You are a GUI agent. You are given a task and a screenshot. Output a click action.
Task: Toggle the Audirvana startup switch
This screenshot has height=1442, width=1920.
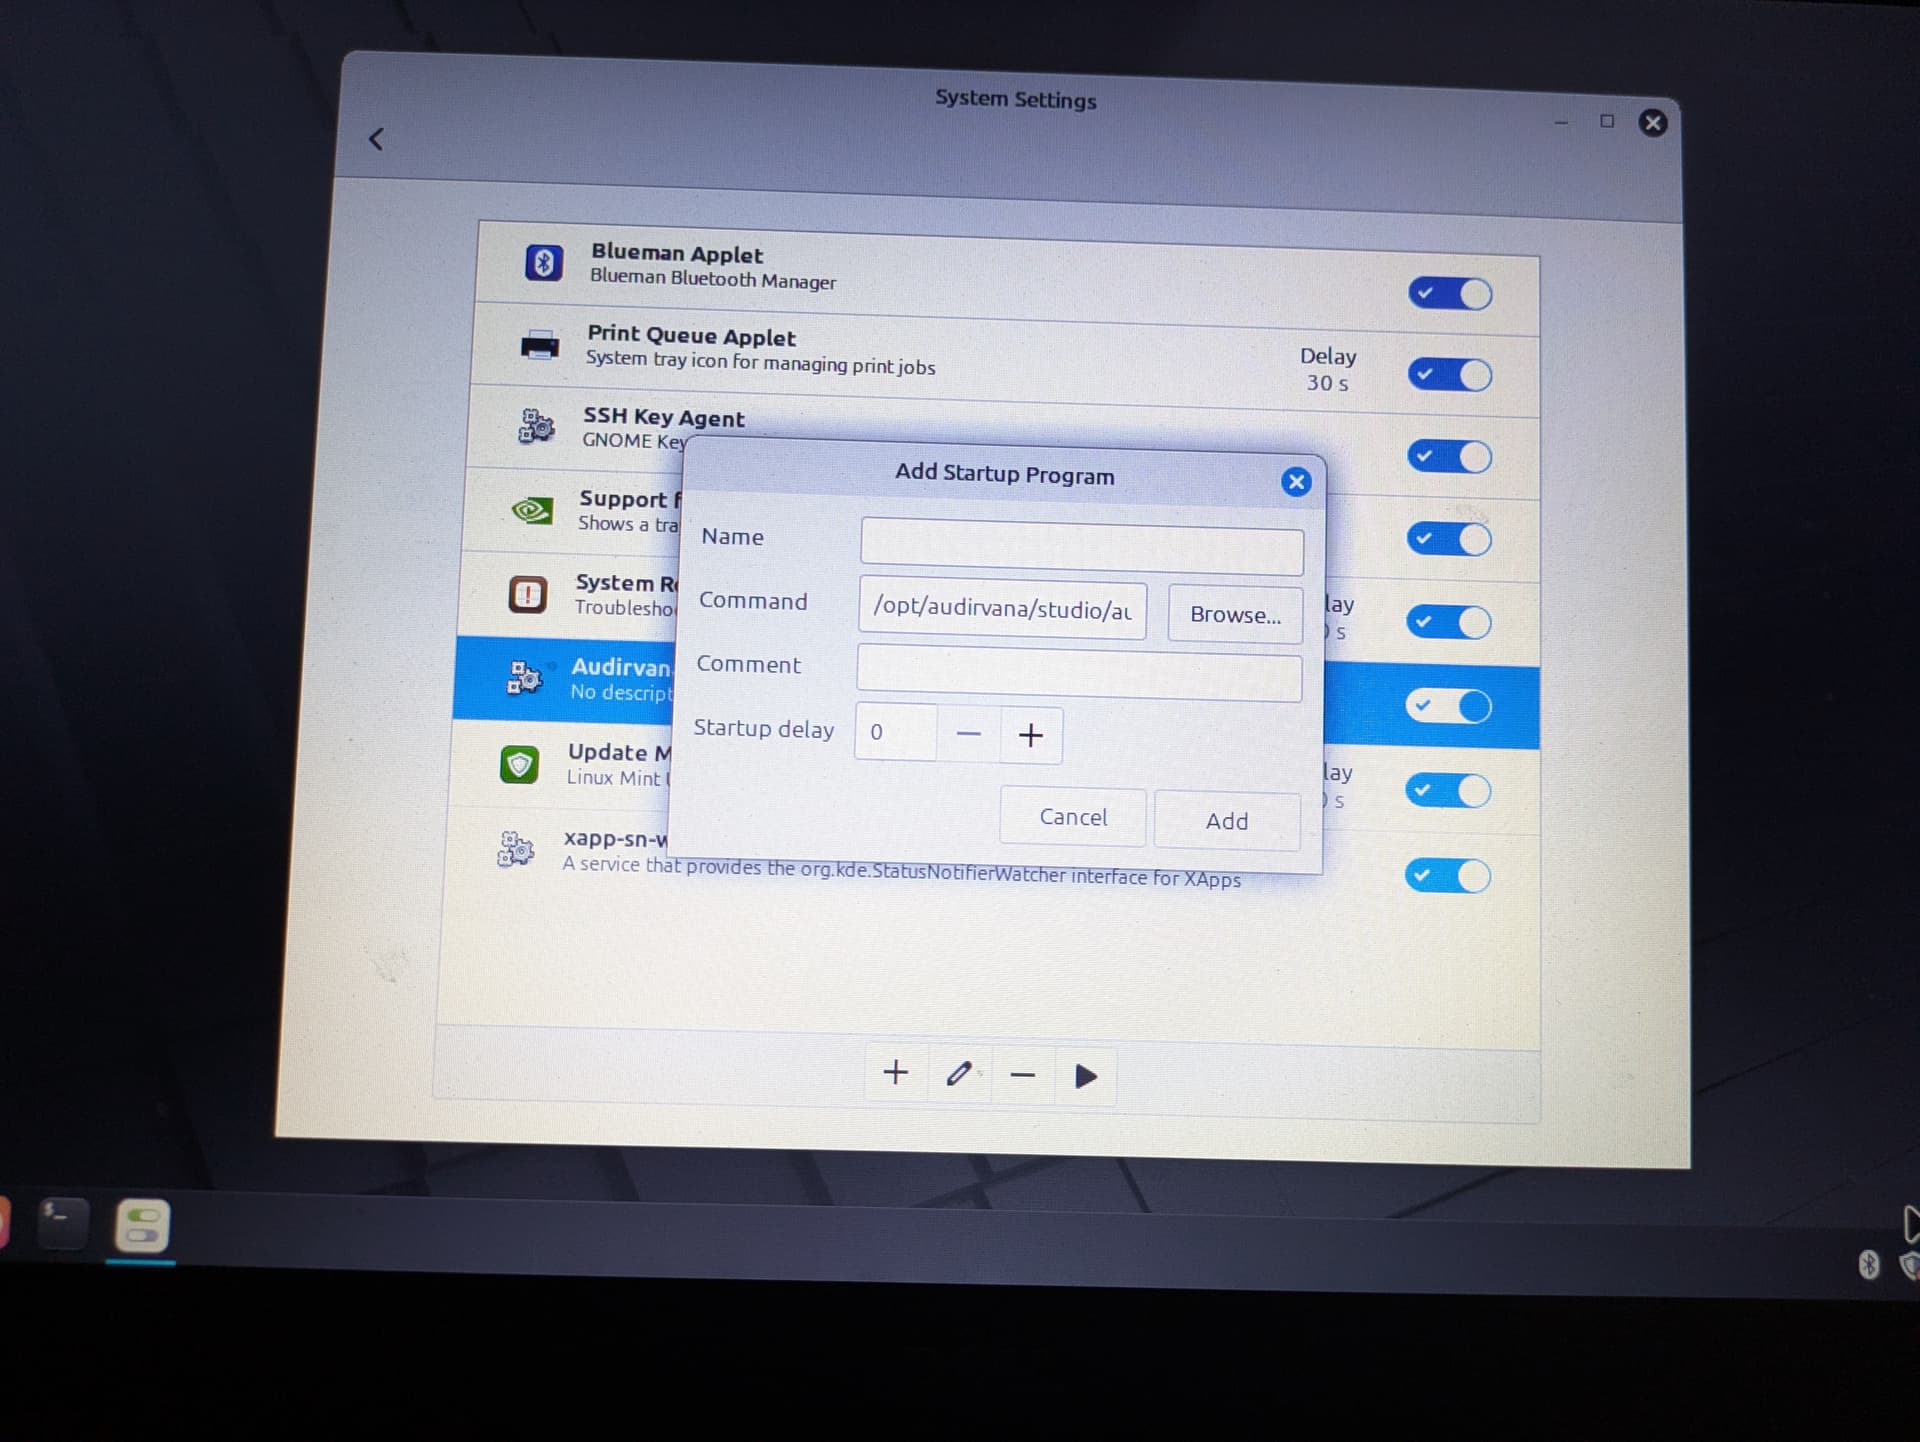pyautogui.click(x=1448, y=706)
